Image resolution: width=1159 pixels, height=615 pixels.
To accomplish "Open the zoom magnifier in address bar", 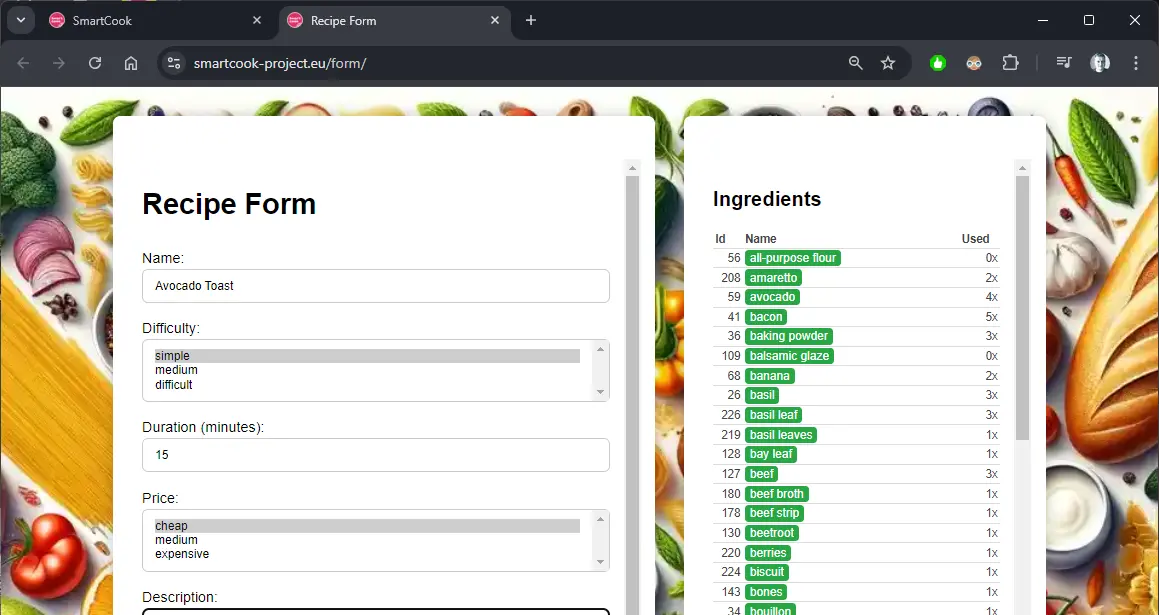I will coord(855,63).
